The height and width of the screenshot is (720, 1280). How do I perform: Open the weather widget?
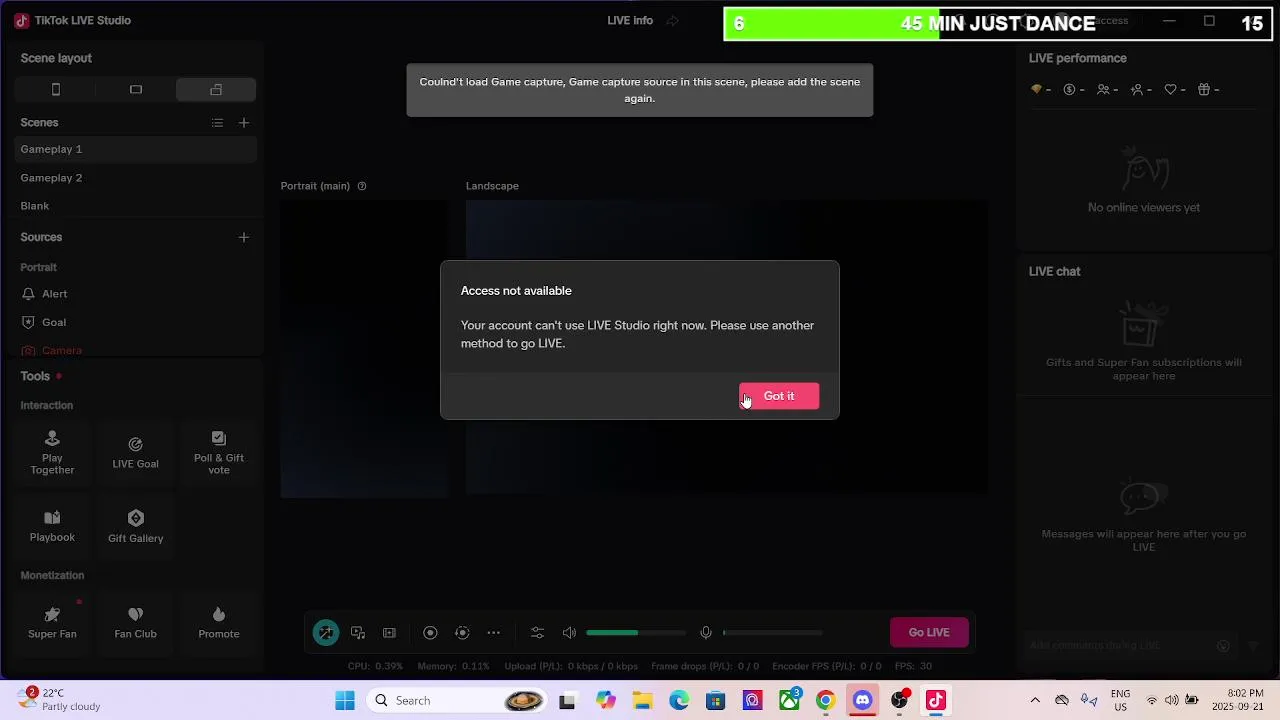(60, 699)
